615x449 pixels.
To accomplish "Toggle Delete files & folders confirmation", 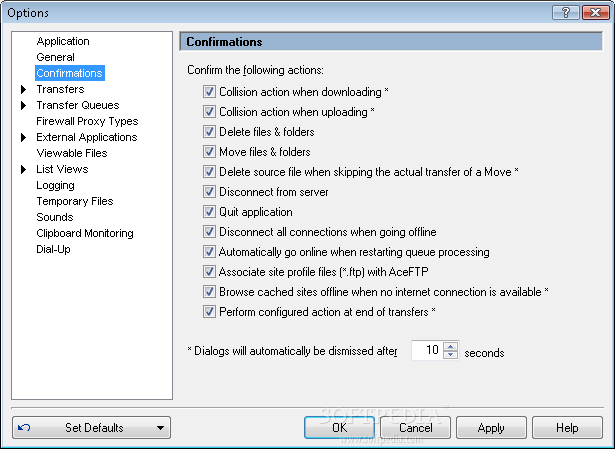I will click(209, 132).
